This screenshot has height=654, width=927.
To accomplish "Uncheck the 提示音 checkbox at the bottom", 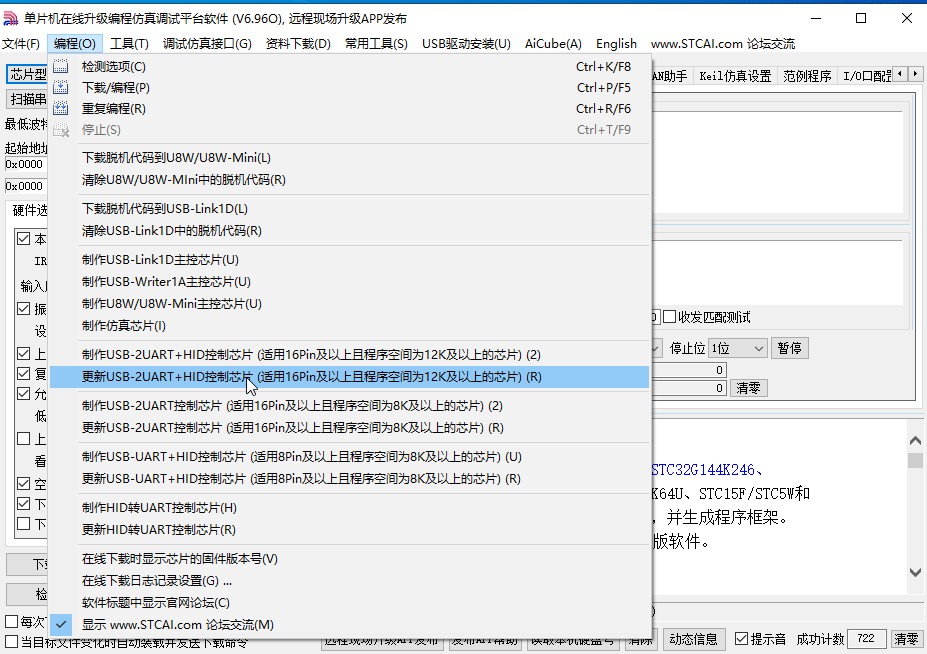I will (x=741, y=638).
